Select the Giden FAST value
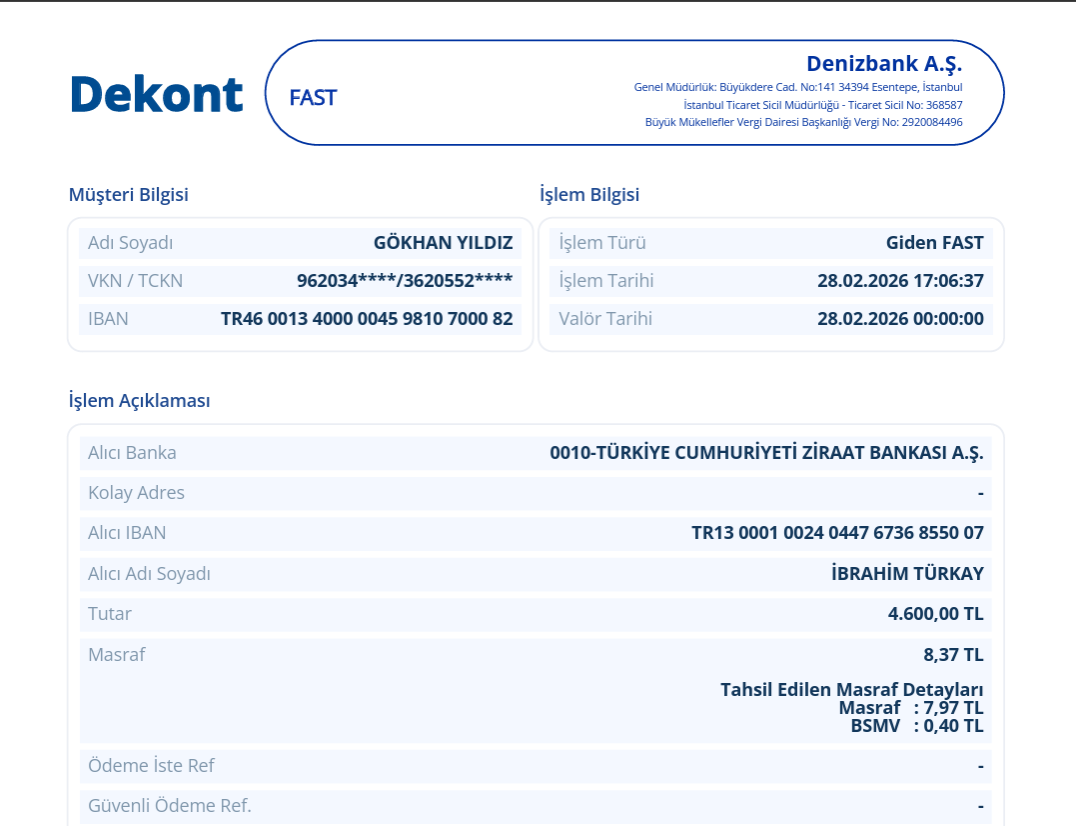 (x=935, y=243)
